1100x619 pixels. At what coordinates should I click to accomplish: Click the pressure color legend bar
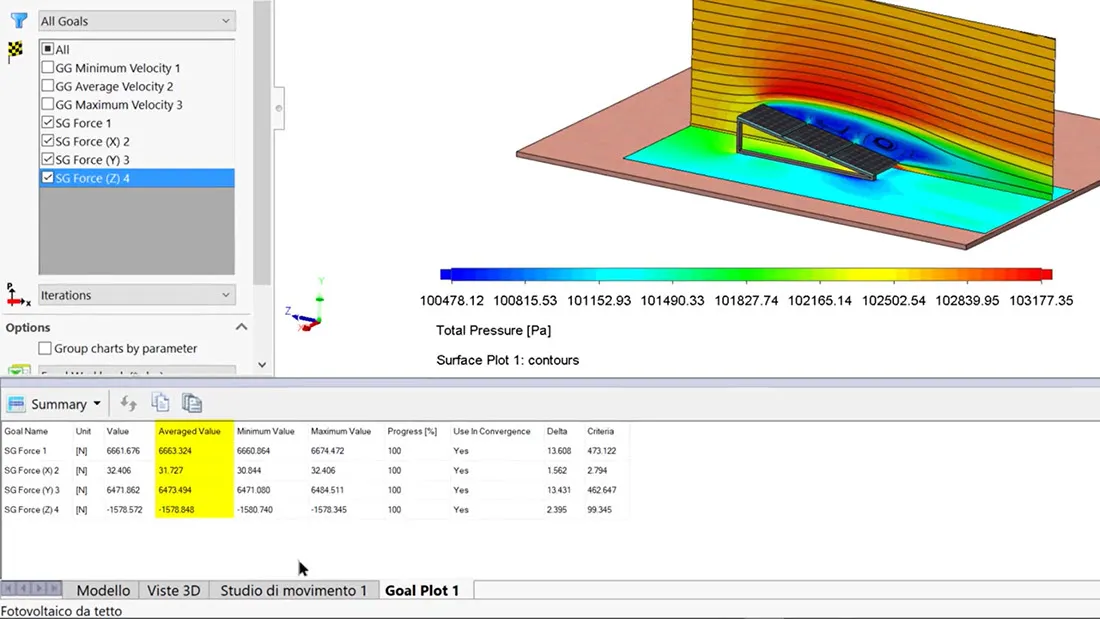coord(746,274)
